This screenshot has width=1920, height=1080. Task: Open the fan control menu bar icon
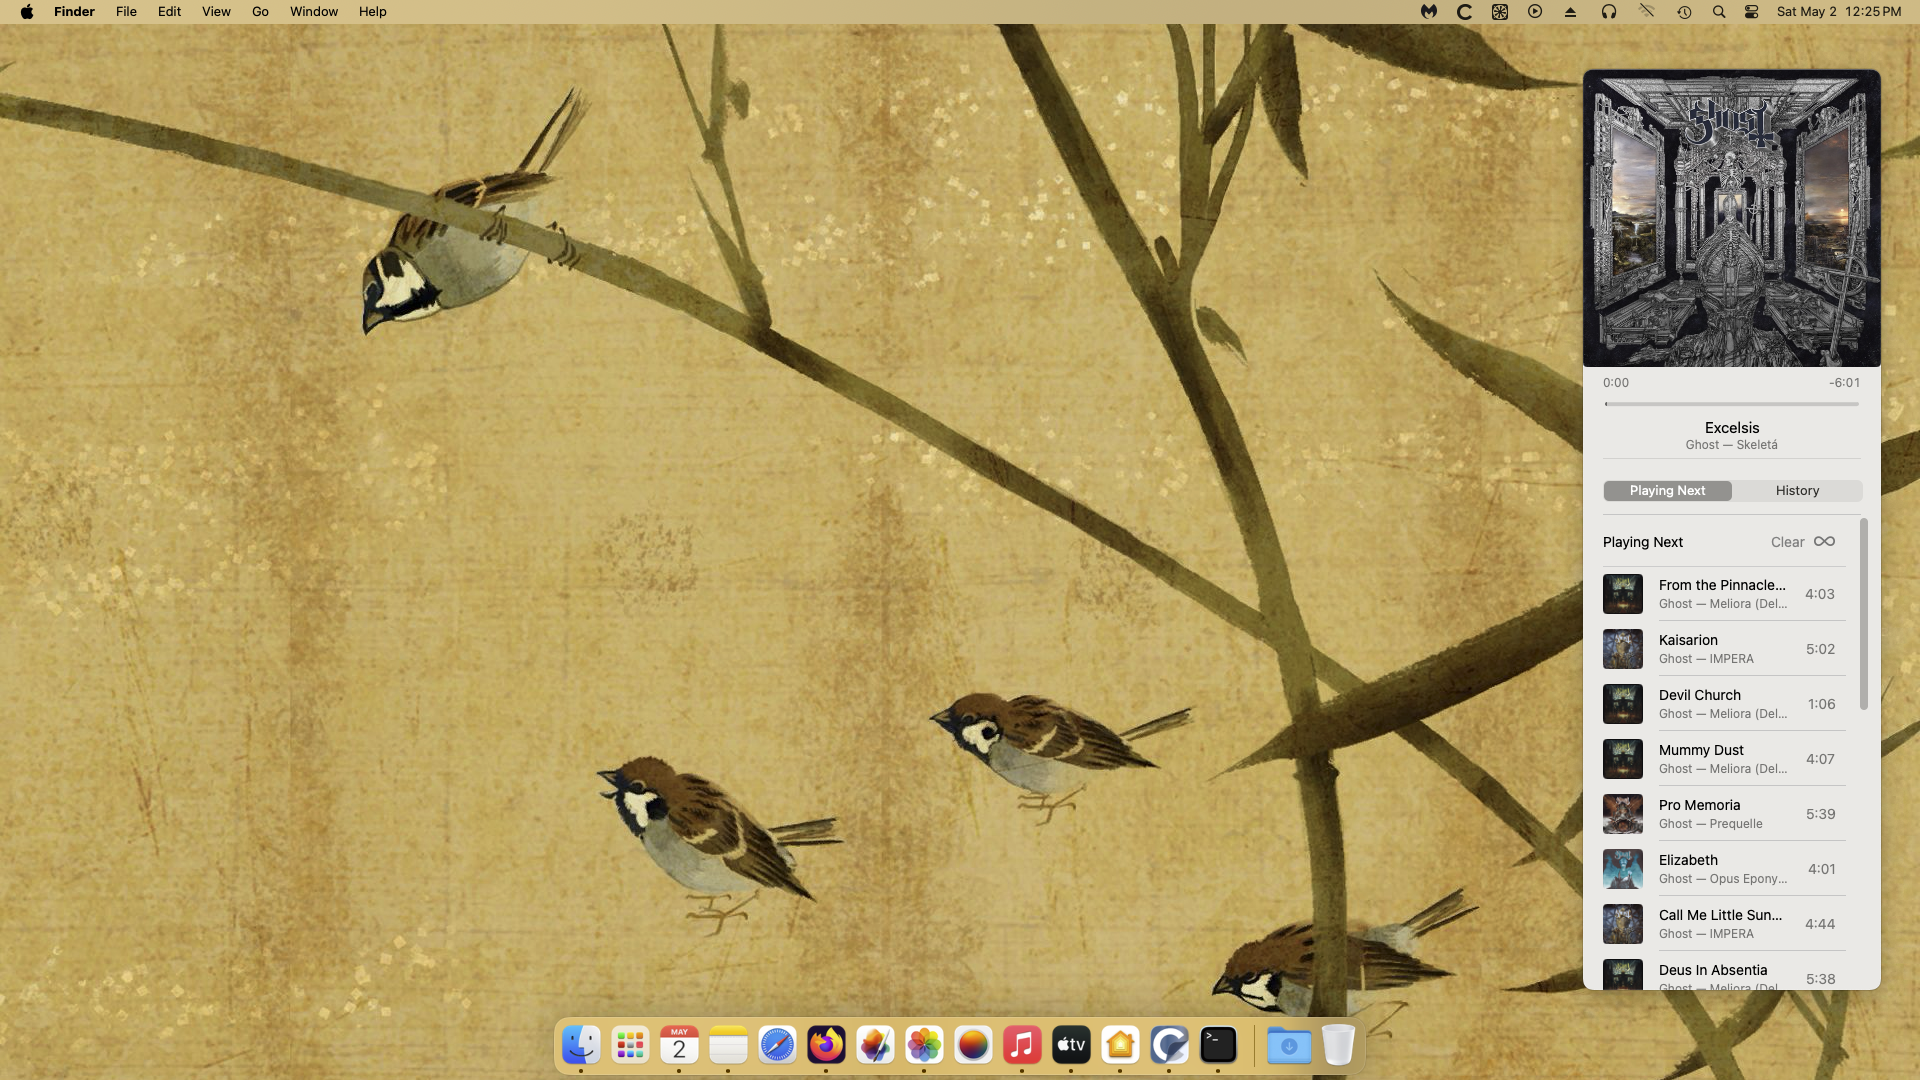1499,12
